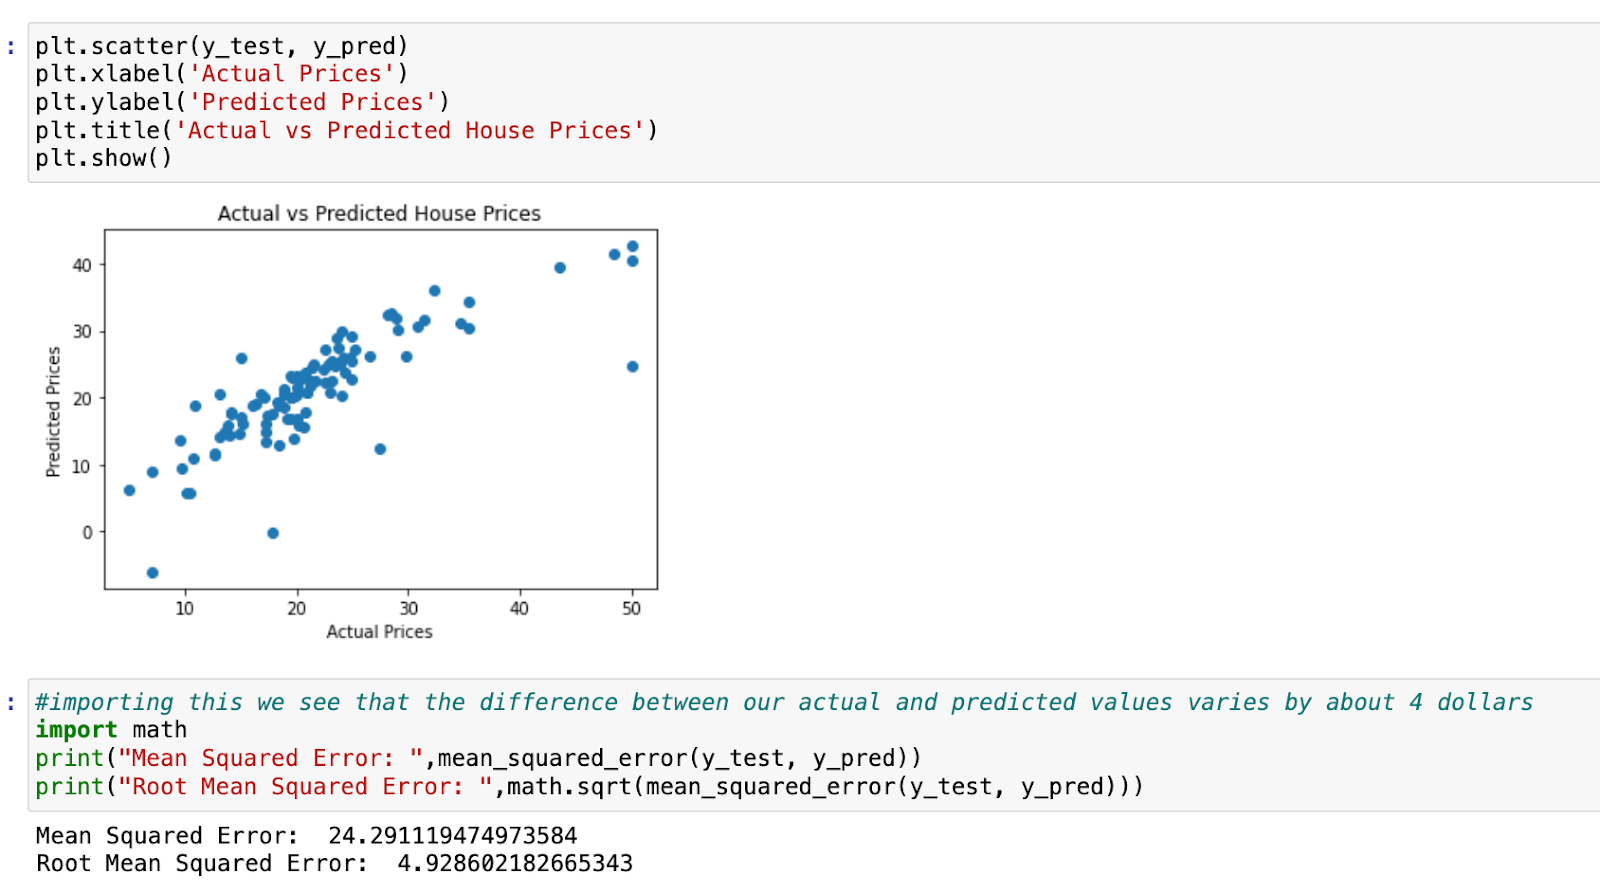This screenshot has width=1600, height=893.
Task: Click the lowest data point below zero
Action: 152,573
